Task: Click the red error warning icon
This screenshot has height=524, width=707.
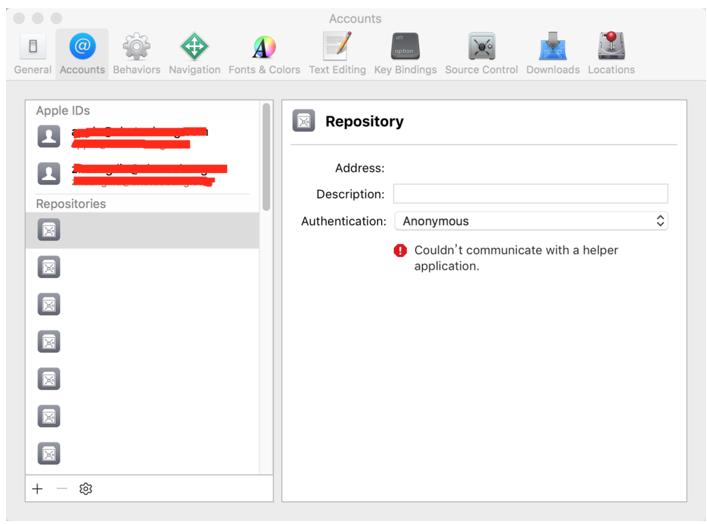Action: tap(400, 250)
